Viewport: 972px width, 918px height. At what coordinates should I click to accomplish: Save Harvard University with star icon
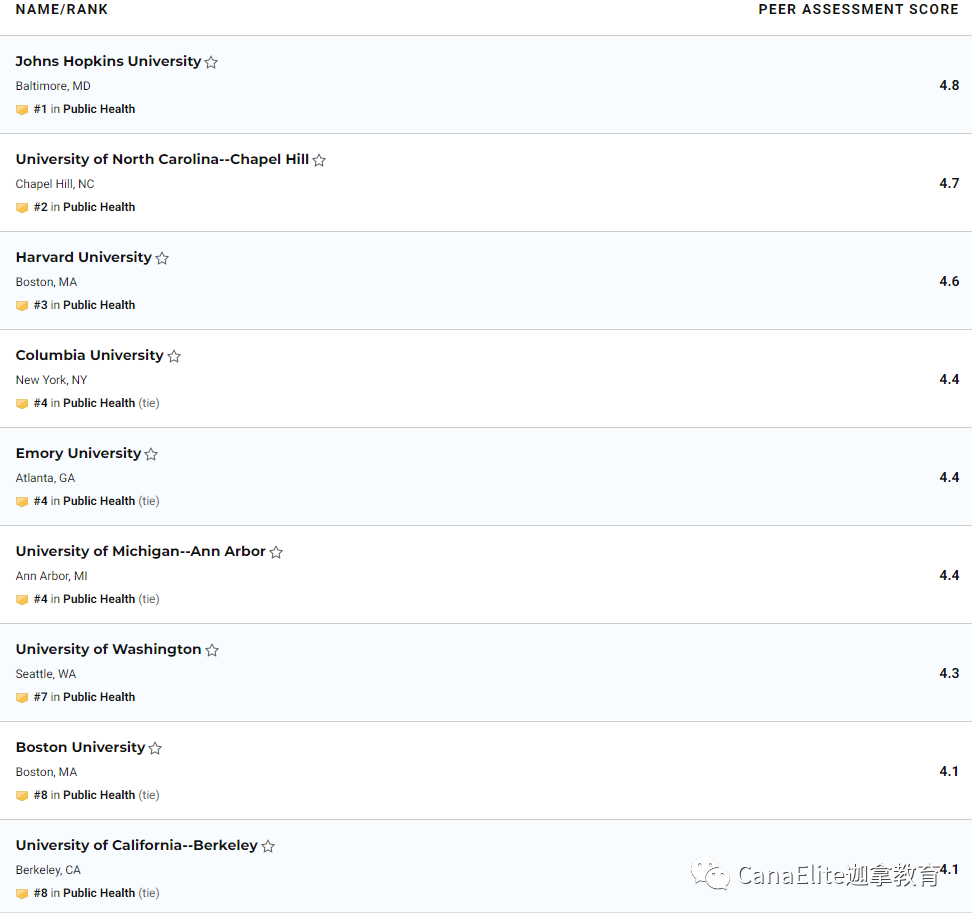point(162,258)
